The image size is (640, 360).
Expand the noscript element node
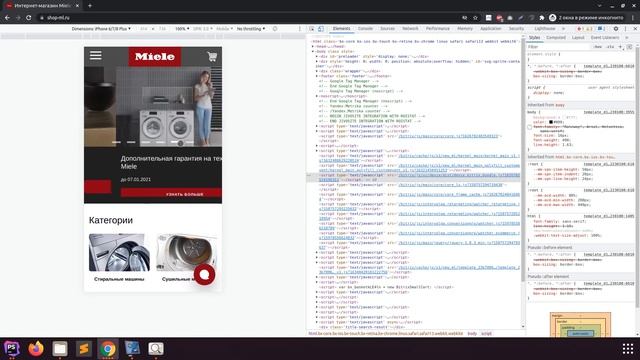[x=317, y=96]
